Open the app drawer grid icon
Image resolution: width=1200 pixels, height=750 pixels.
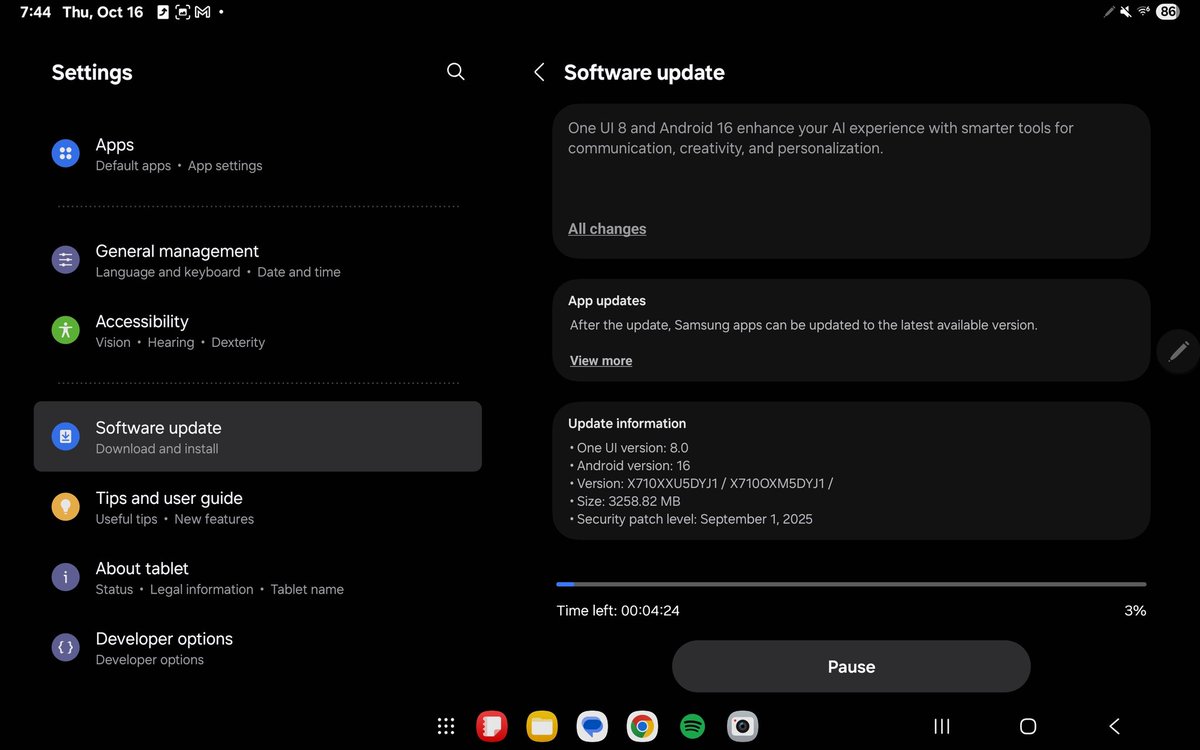(x=446, y=727)
